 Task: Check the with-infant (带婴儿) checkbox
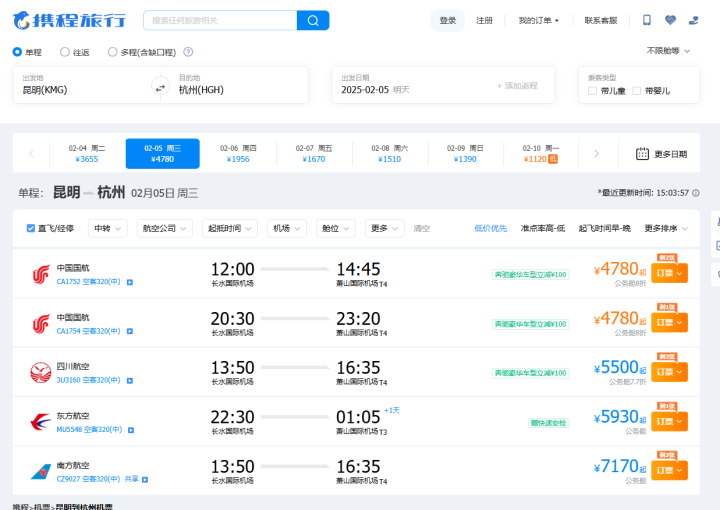636,91
